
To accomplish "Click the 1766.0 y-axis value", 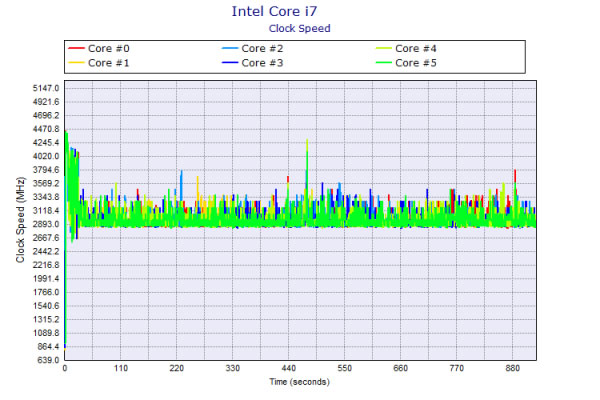I will pos(46,292).
